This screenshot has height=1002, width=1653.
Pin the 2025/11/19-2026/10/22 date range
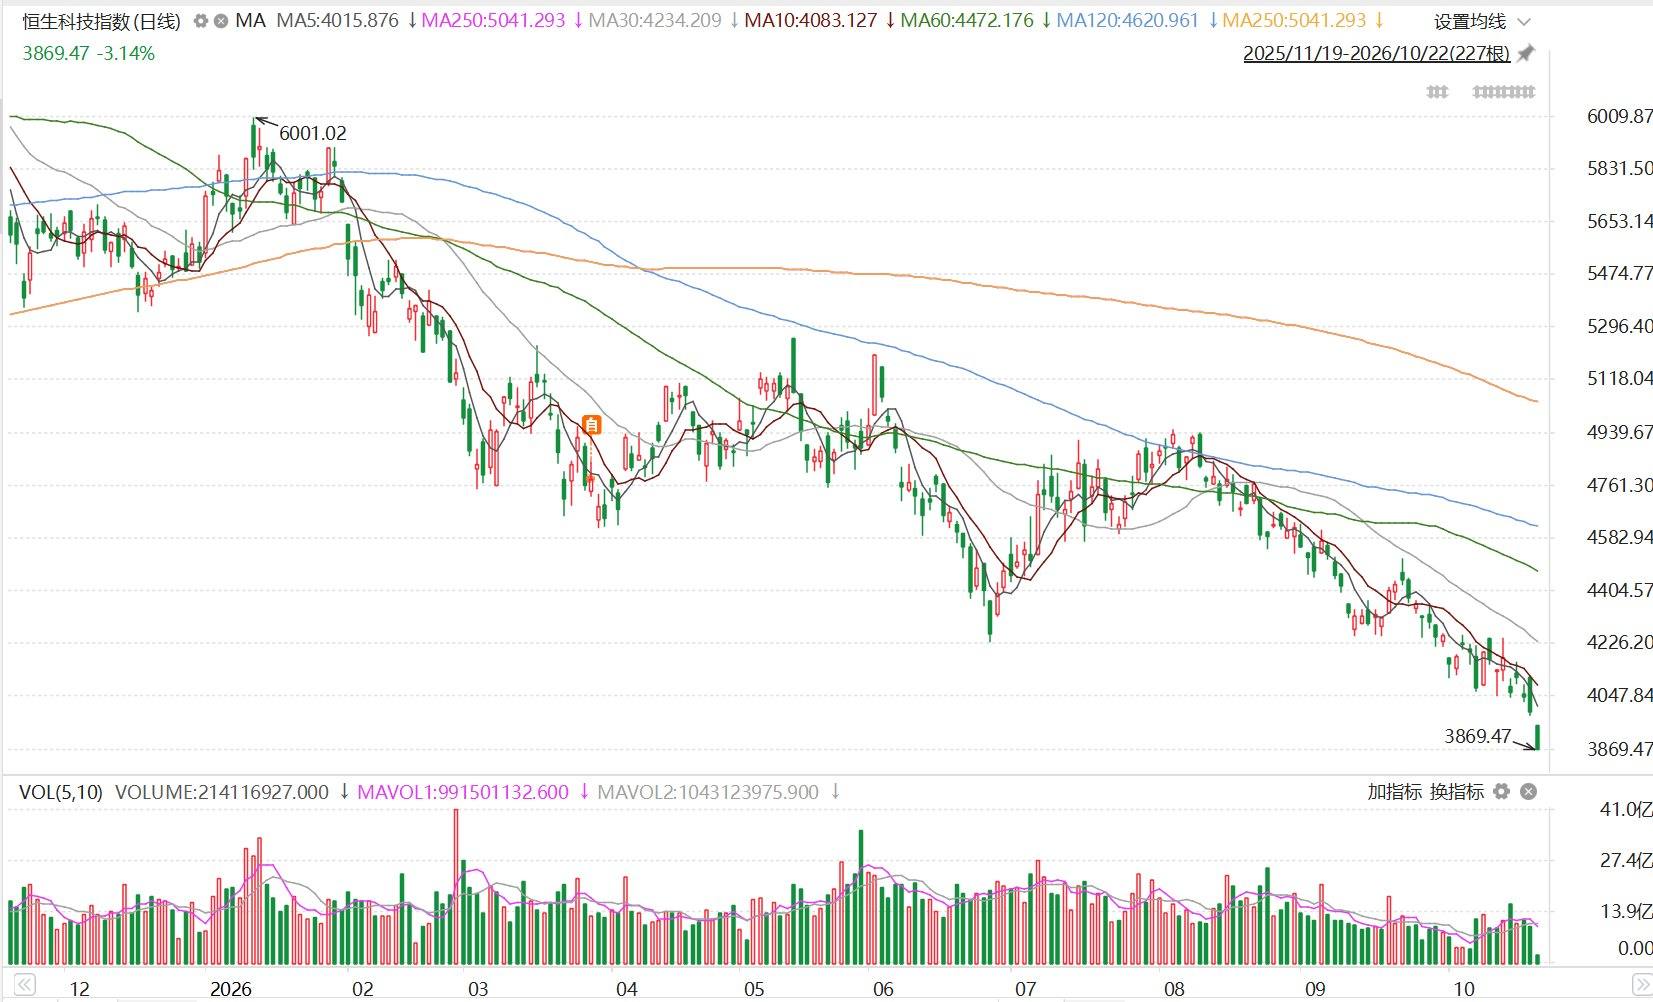click(1525, 53)
